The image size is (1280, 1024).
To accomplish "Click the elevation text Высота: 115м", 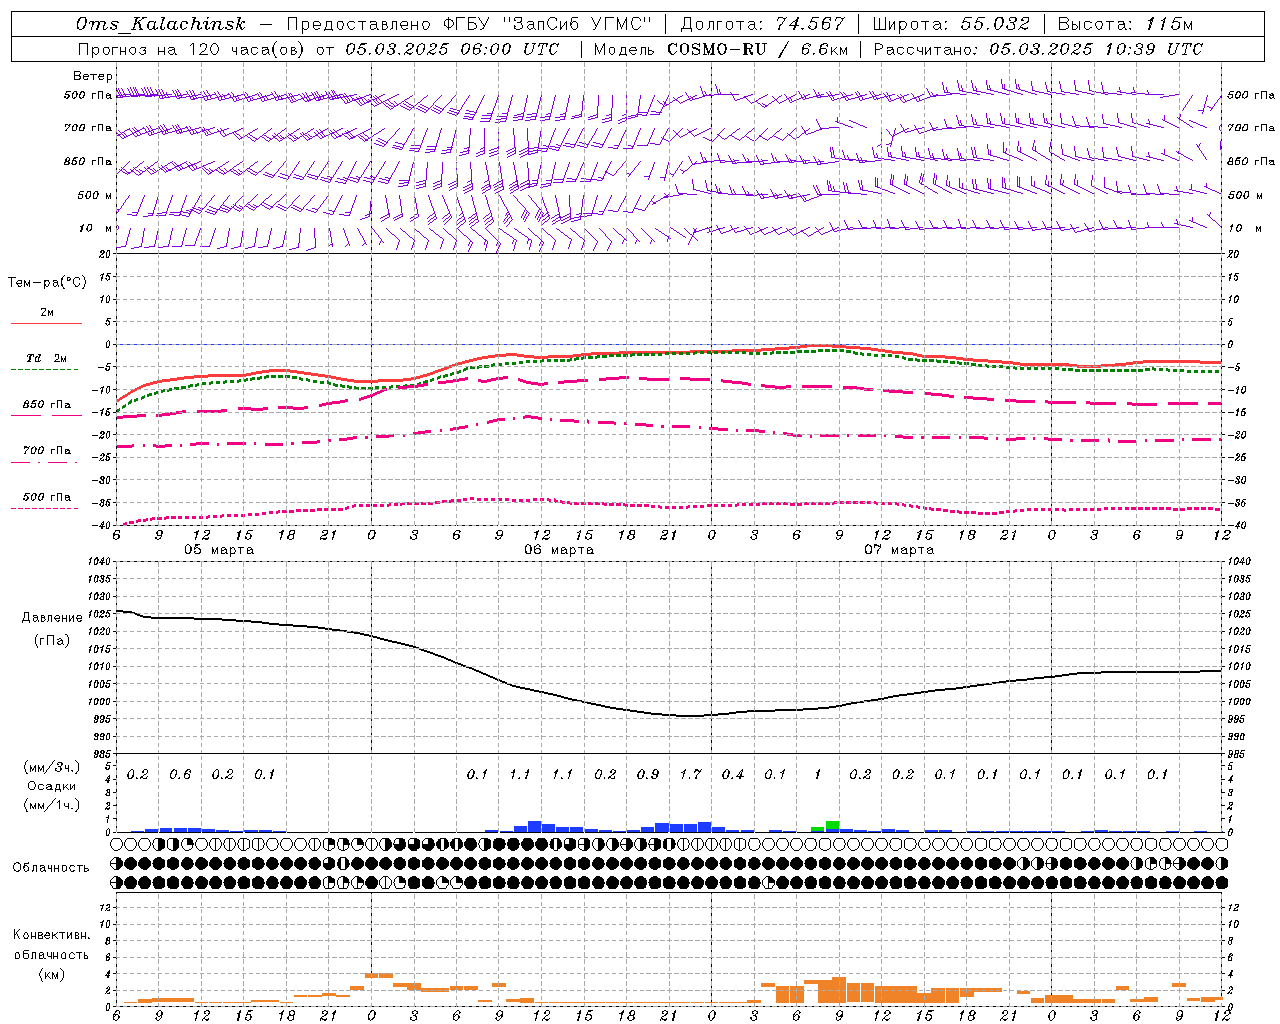I will tap(1126, 24).
